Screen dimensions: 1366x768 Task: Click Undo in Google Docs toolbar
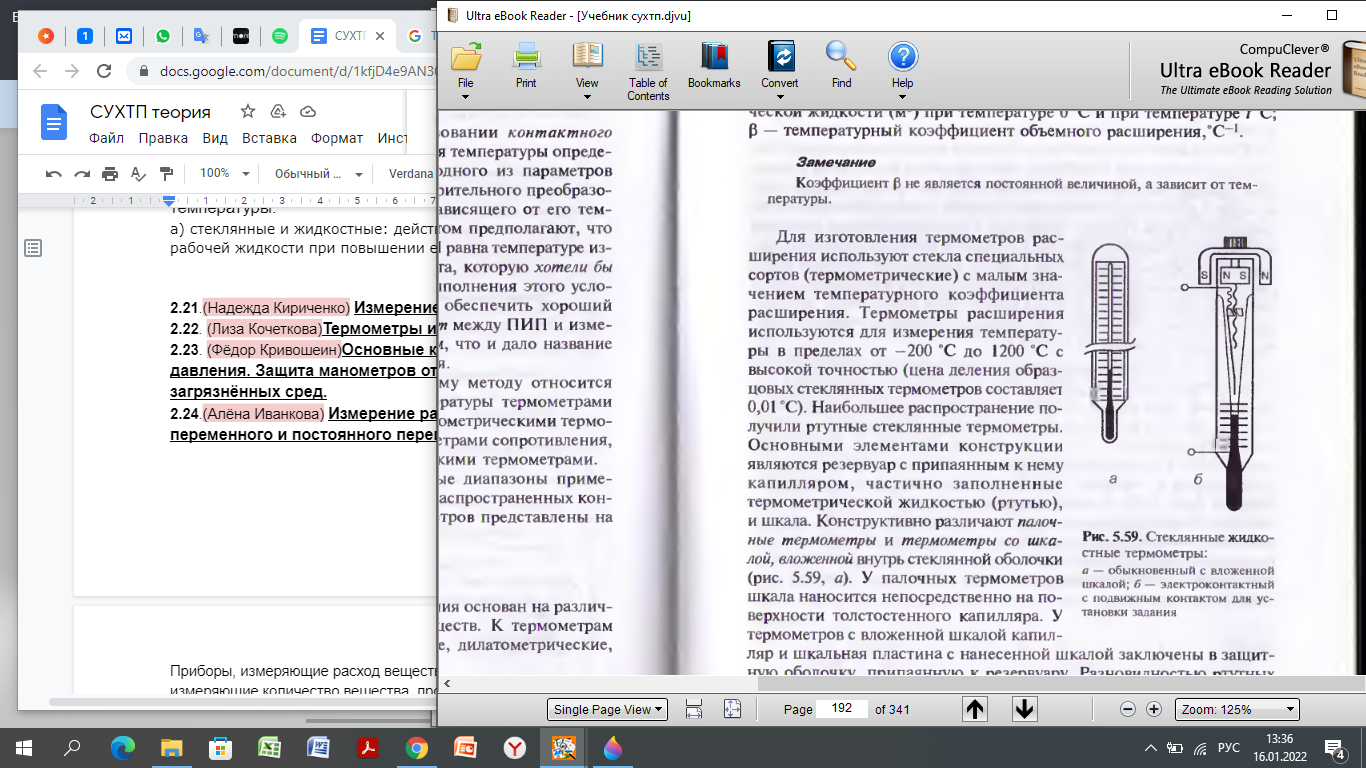click(54, 173)
